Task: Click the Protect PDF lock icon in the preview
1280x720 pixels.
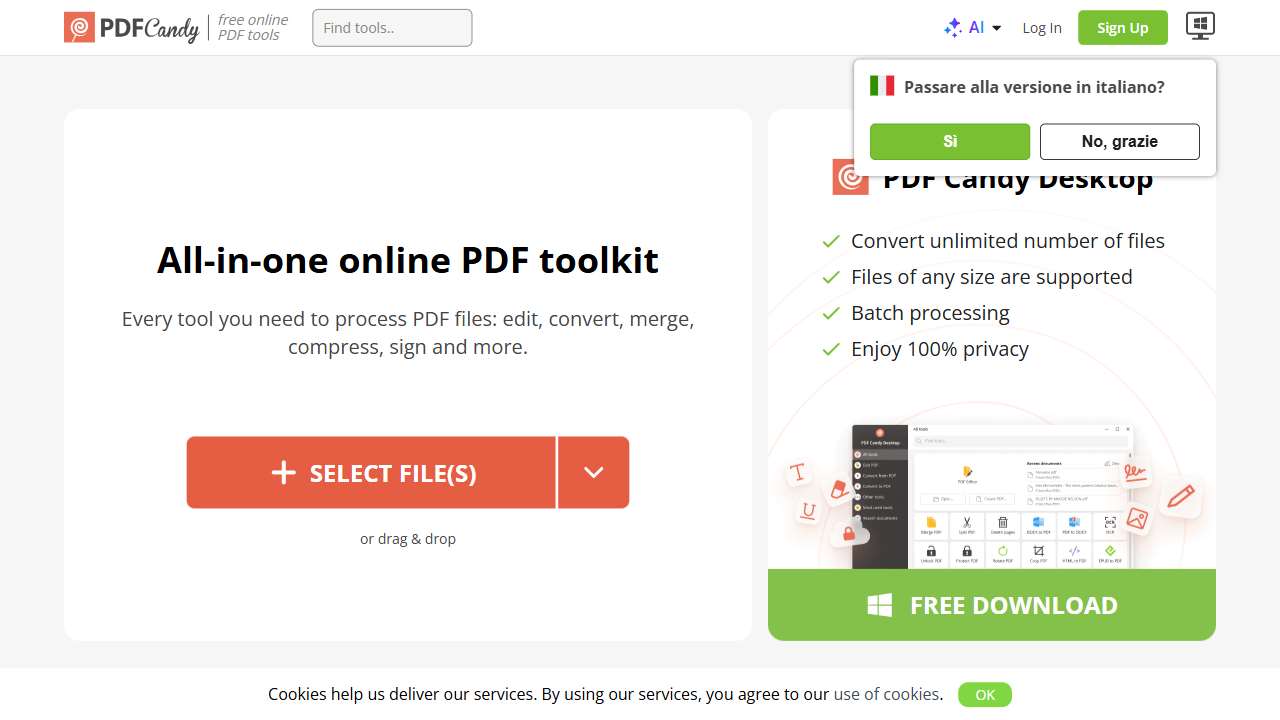Action: tap(967, 550)
